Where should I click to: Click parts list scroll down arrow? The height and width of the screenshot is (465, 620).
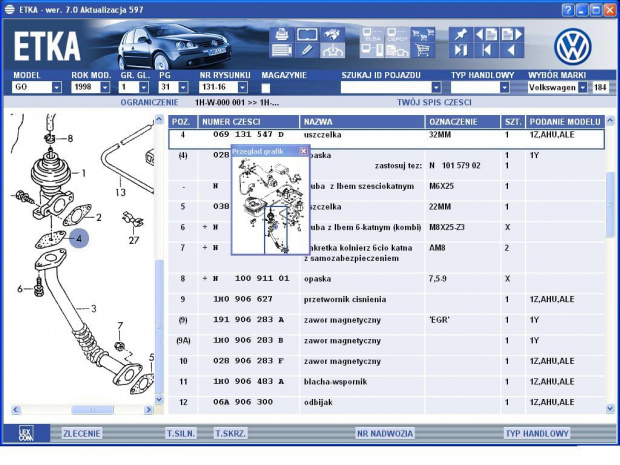point(610,408)
